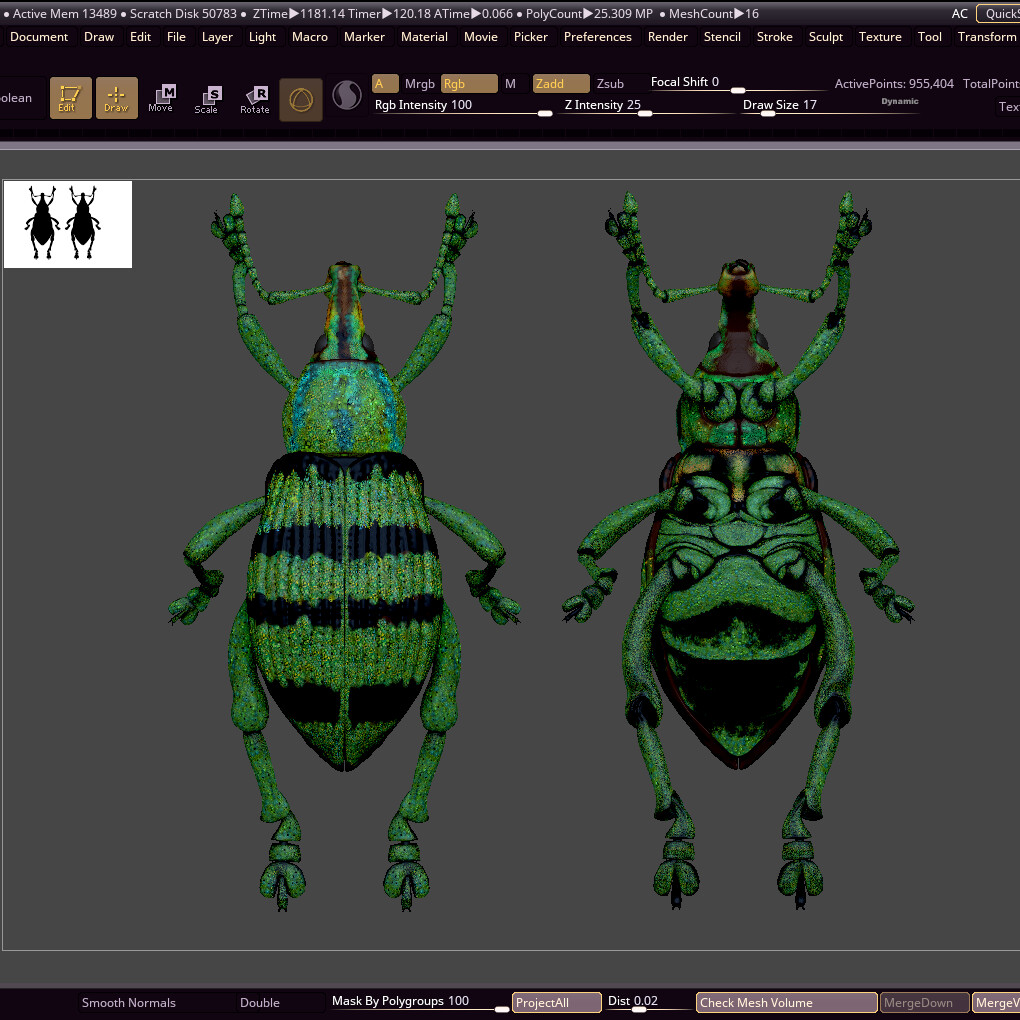The height and width of the screenshot is (1020, 1020).
Task: Open the Preferences menu
Action: (597, 37)
